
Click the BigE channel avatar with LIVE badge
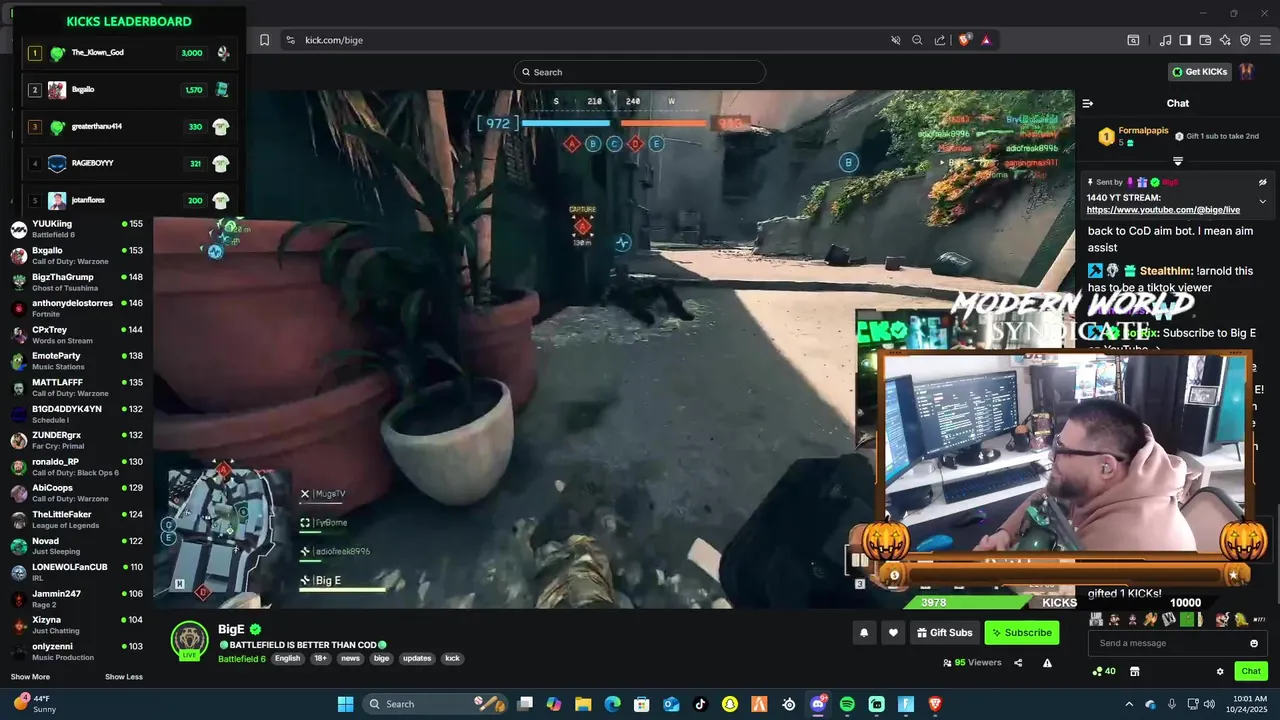pyautogui.click(x=189, y=641)
